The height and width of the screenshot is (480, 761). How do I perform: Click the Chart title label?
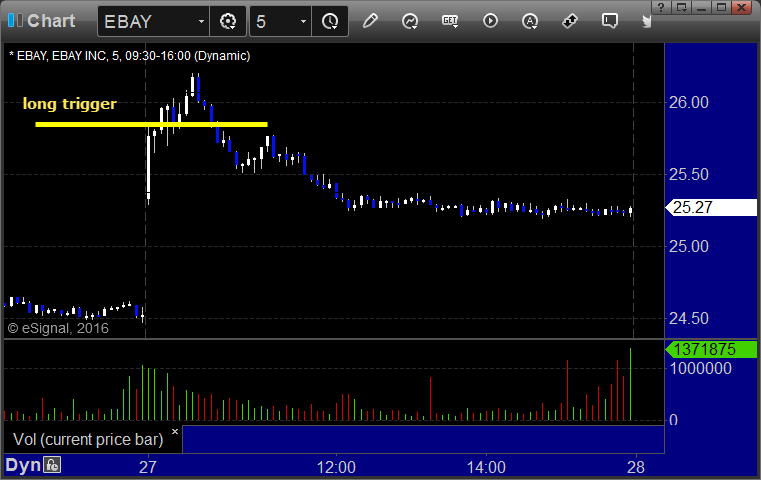coord(51,21)
